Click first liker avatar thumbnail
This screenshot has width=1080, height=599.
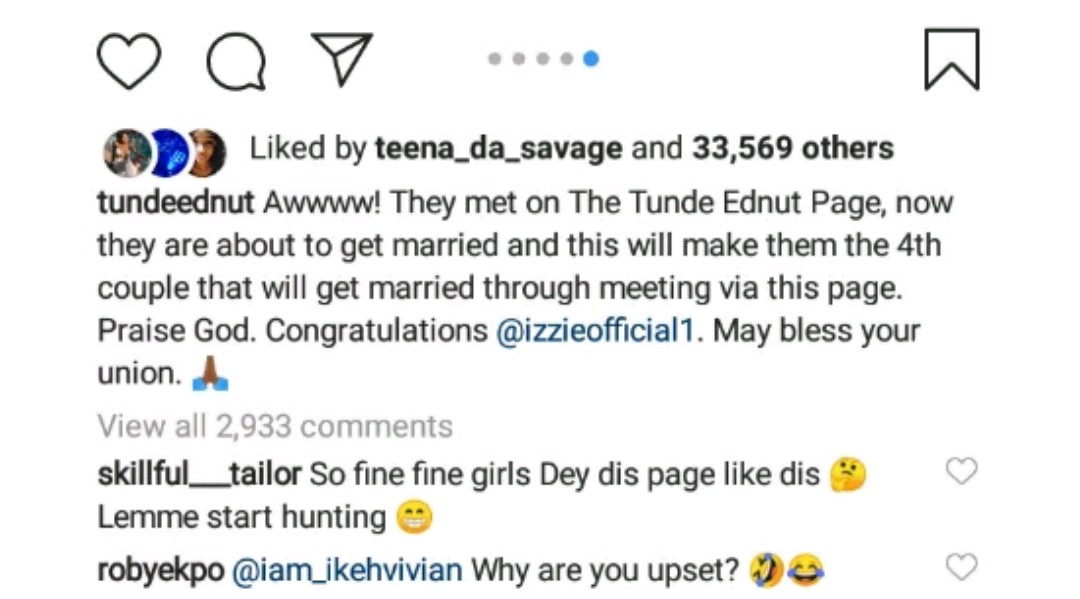(126, 153)
